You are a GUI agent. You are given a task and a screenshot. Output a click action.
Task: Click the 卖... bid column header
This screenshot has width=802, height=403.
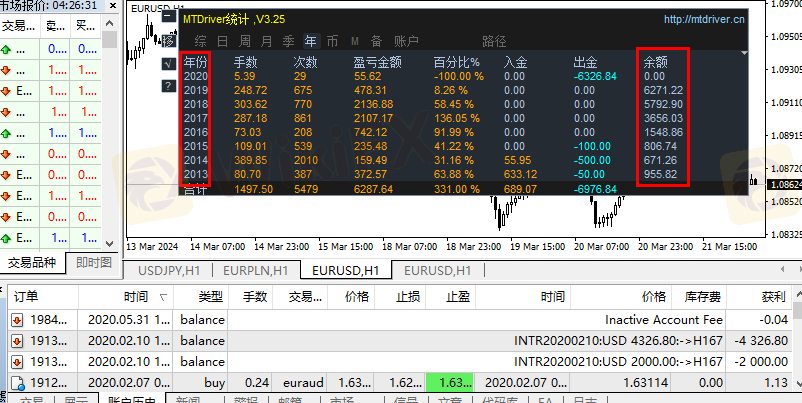pos(55,25)
